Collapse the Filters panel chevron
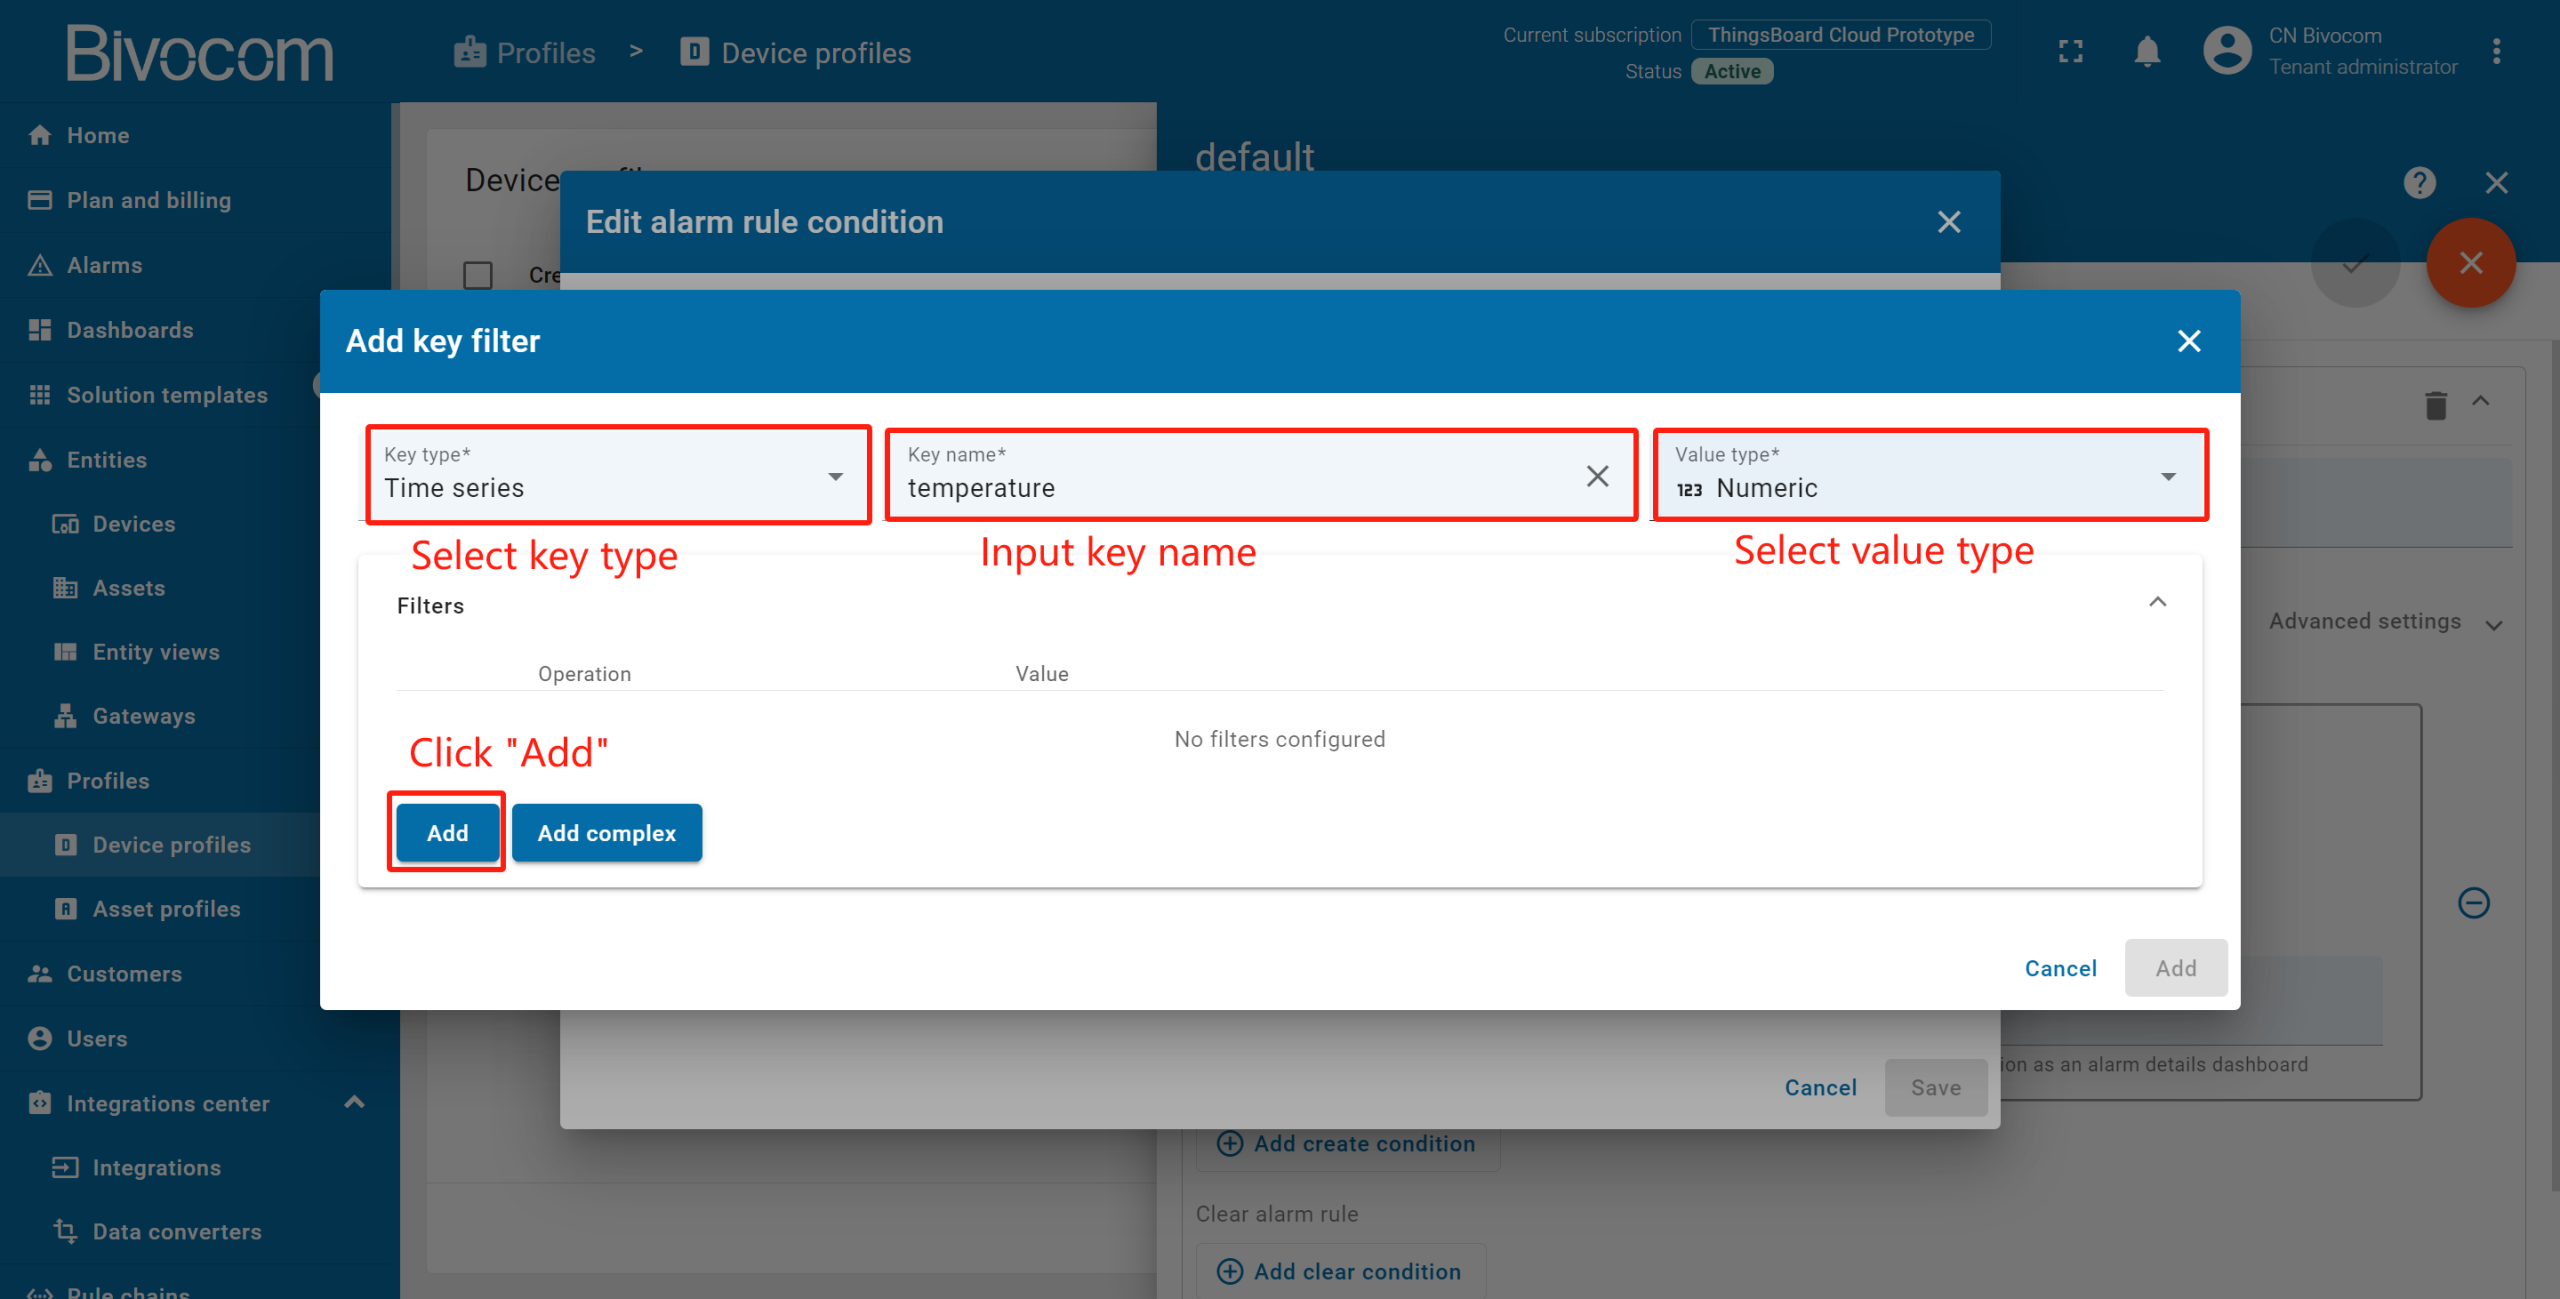Image resolution: width=2560 pixels, height=1299 pixels. pyautogui.click(x=2157, y=602)
